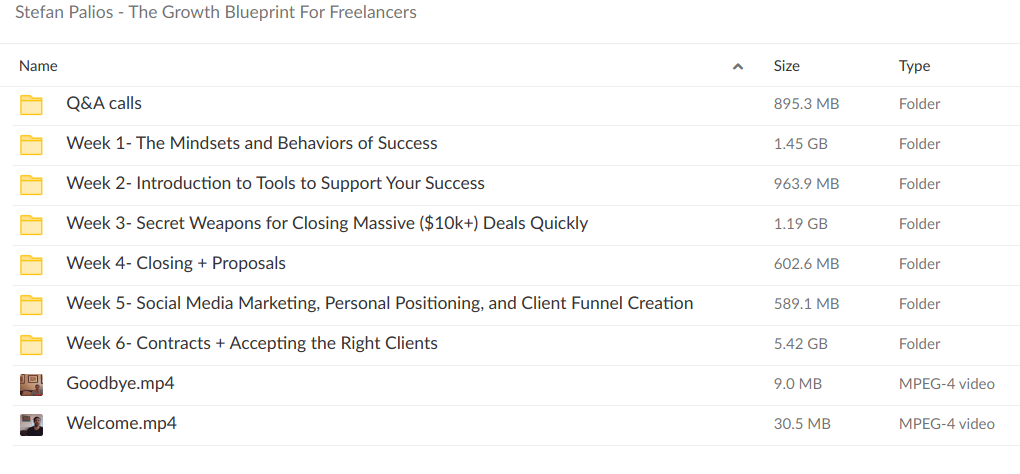Screen dimensions: 1020x474
Task: Sort files by the Name column header
Action: coord(39,66)
